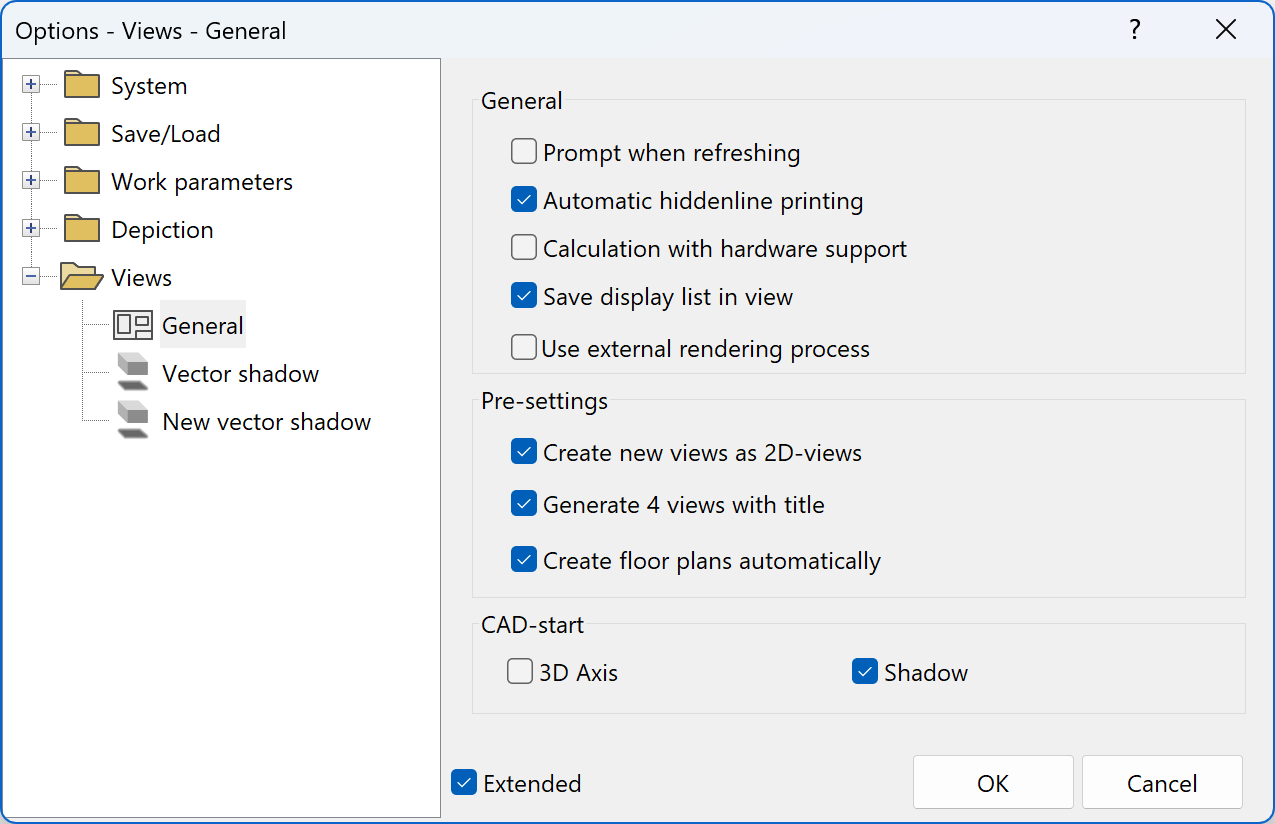
Task: Enable Prompt when refreshing checkbox
Action: pos(524,152)
